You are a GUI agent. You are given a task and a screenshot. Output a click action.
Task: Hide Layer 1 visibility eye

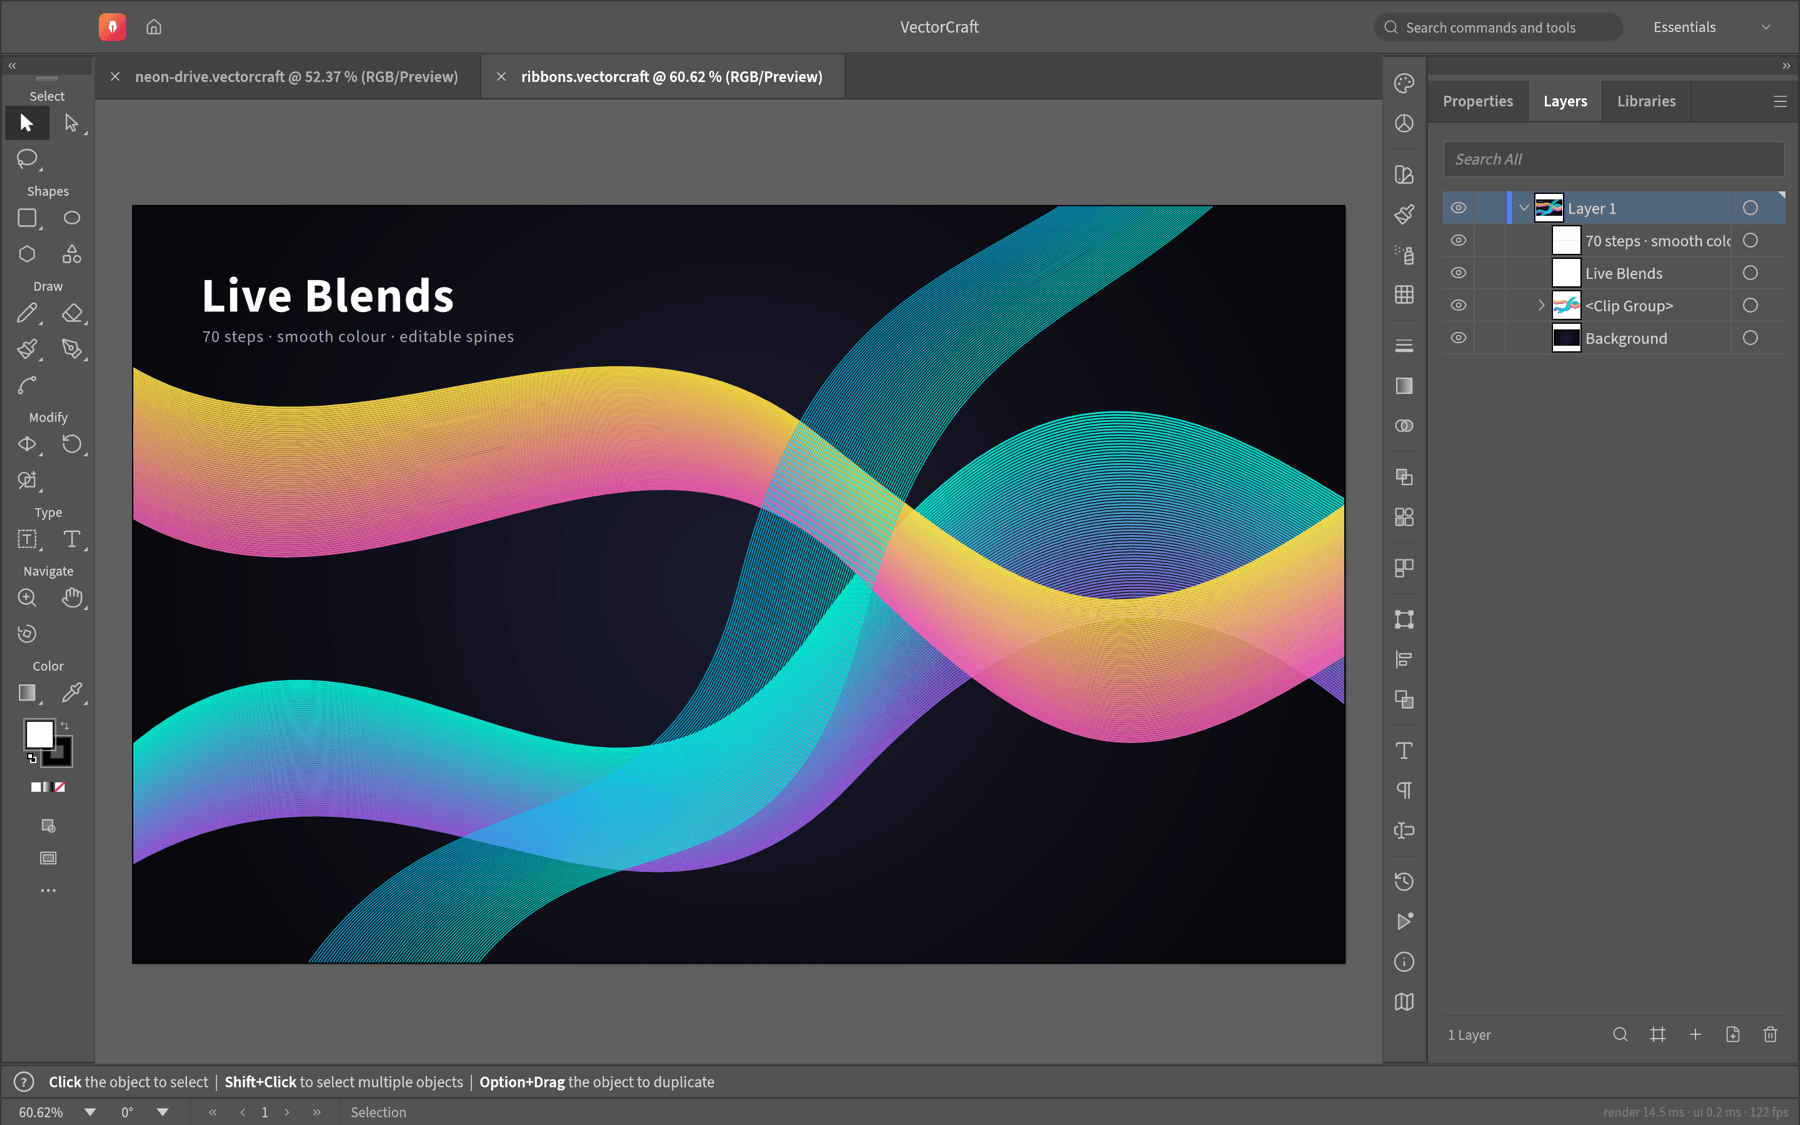1458,208
